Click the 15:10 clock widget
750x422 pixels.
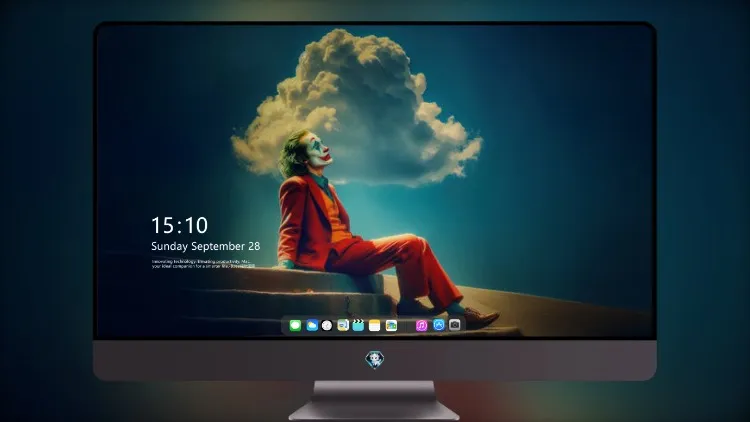179,225
